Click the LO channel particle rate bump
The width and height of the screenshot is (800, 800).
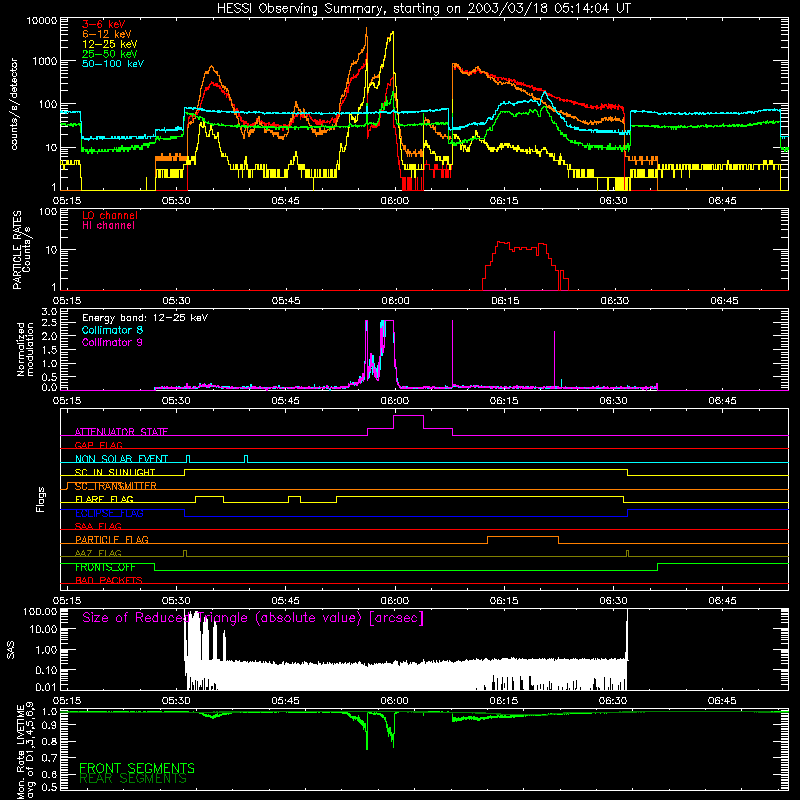point(526,265)
